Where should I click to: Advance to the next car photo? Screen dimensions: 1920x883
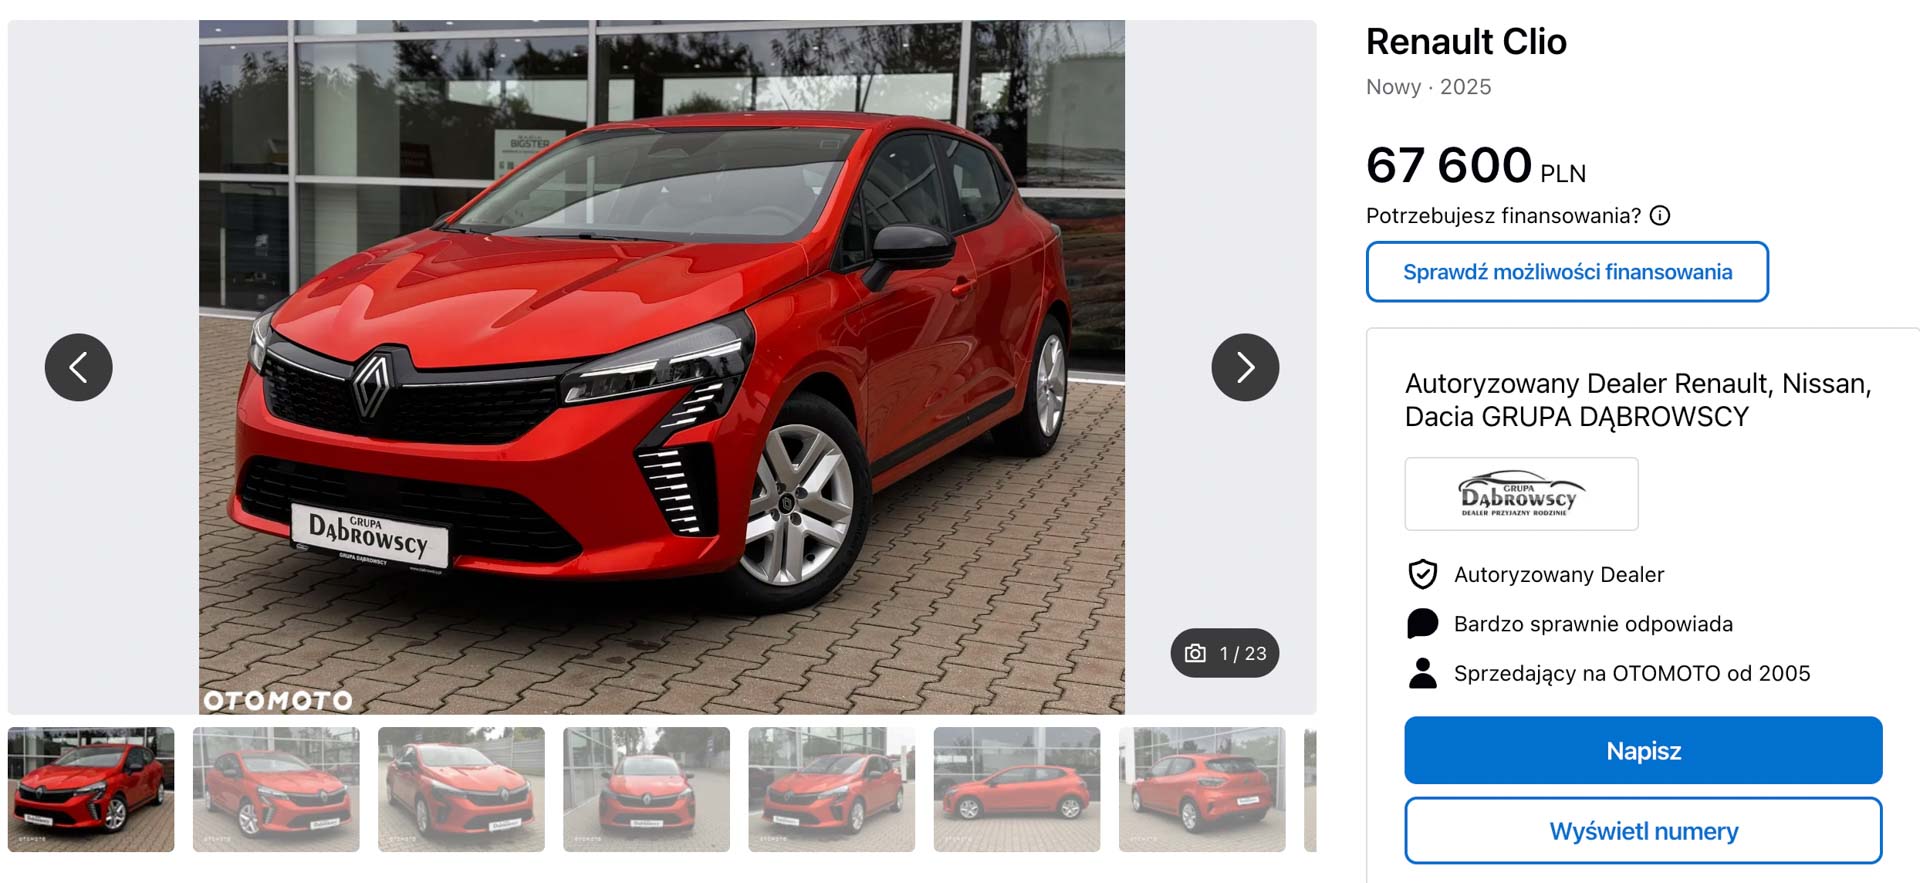click(1245, 367)
